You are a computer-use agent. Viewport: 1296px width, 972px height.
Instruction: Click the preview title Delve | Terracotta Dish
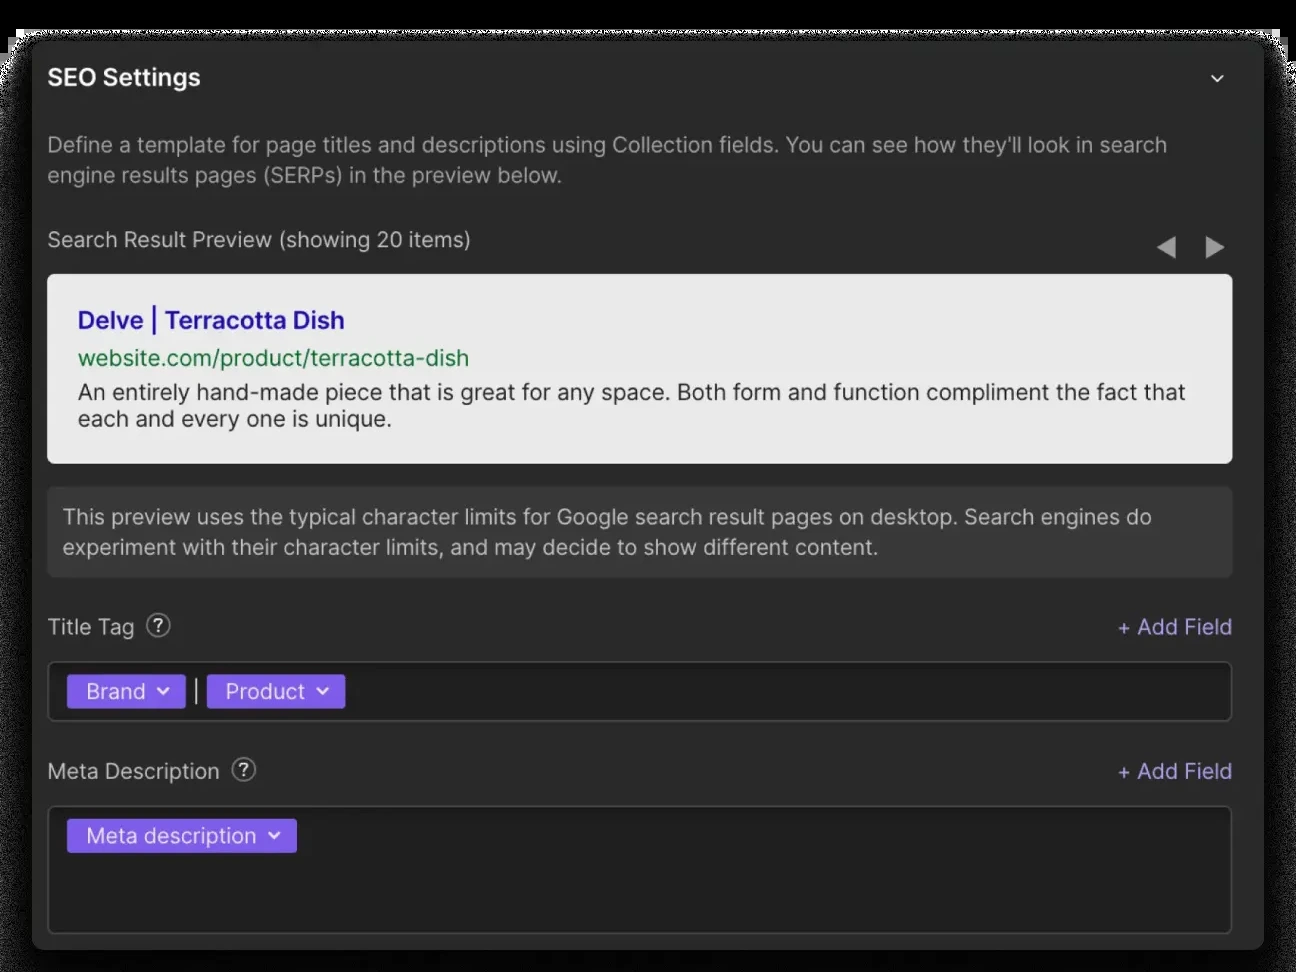[211, 320]
